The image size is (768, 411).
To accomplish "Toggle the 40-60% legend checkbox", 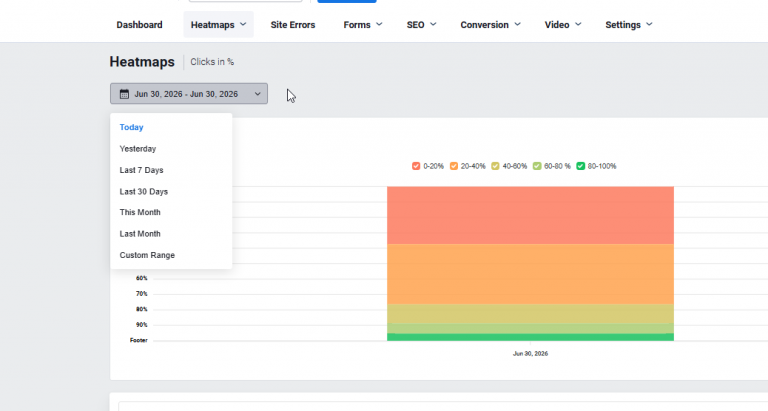I will 495,166.
